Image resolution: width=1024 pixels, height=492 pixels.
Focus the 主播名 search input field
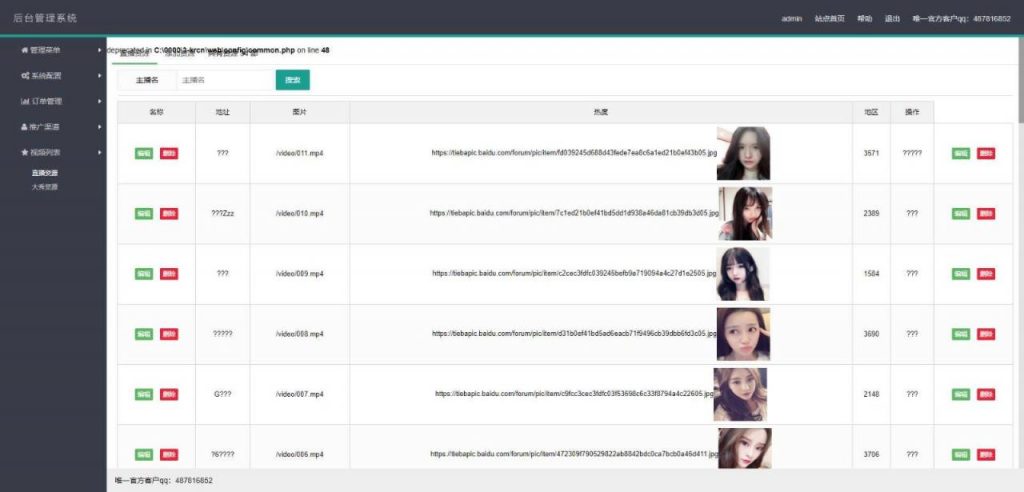click(225, 80)
